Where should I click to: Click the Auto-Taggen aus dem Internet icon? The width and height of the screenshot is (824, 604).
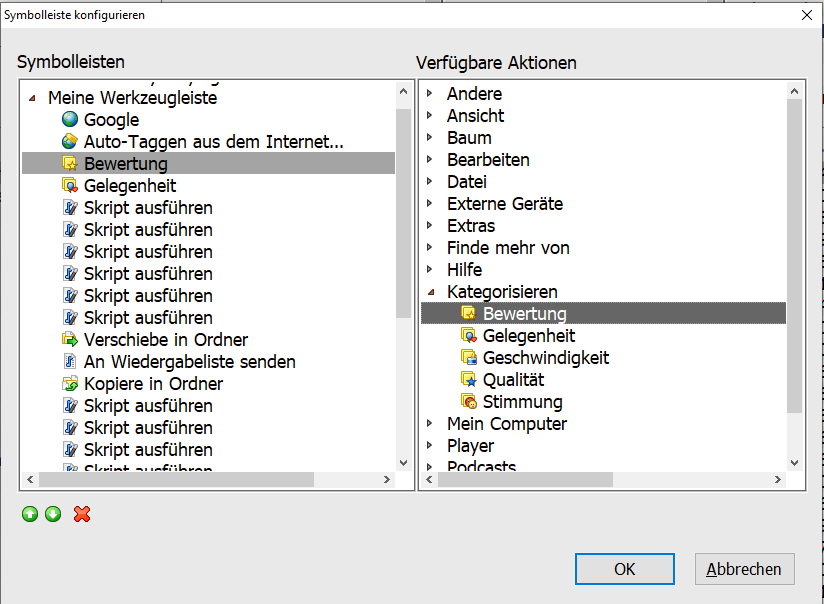(x=70, y=142)
